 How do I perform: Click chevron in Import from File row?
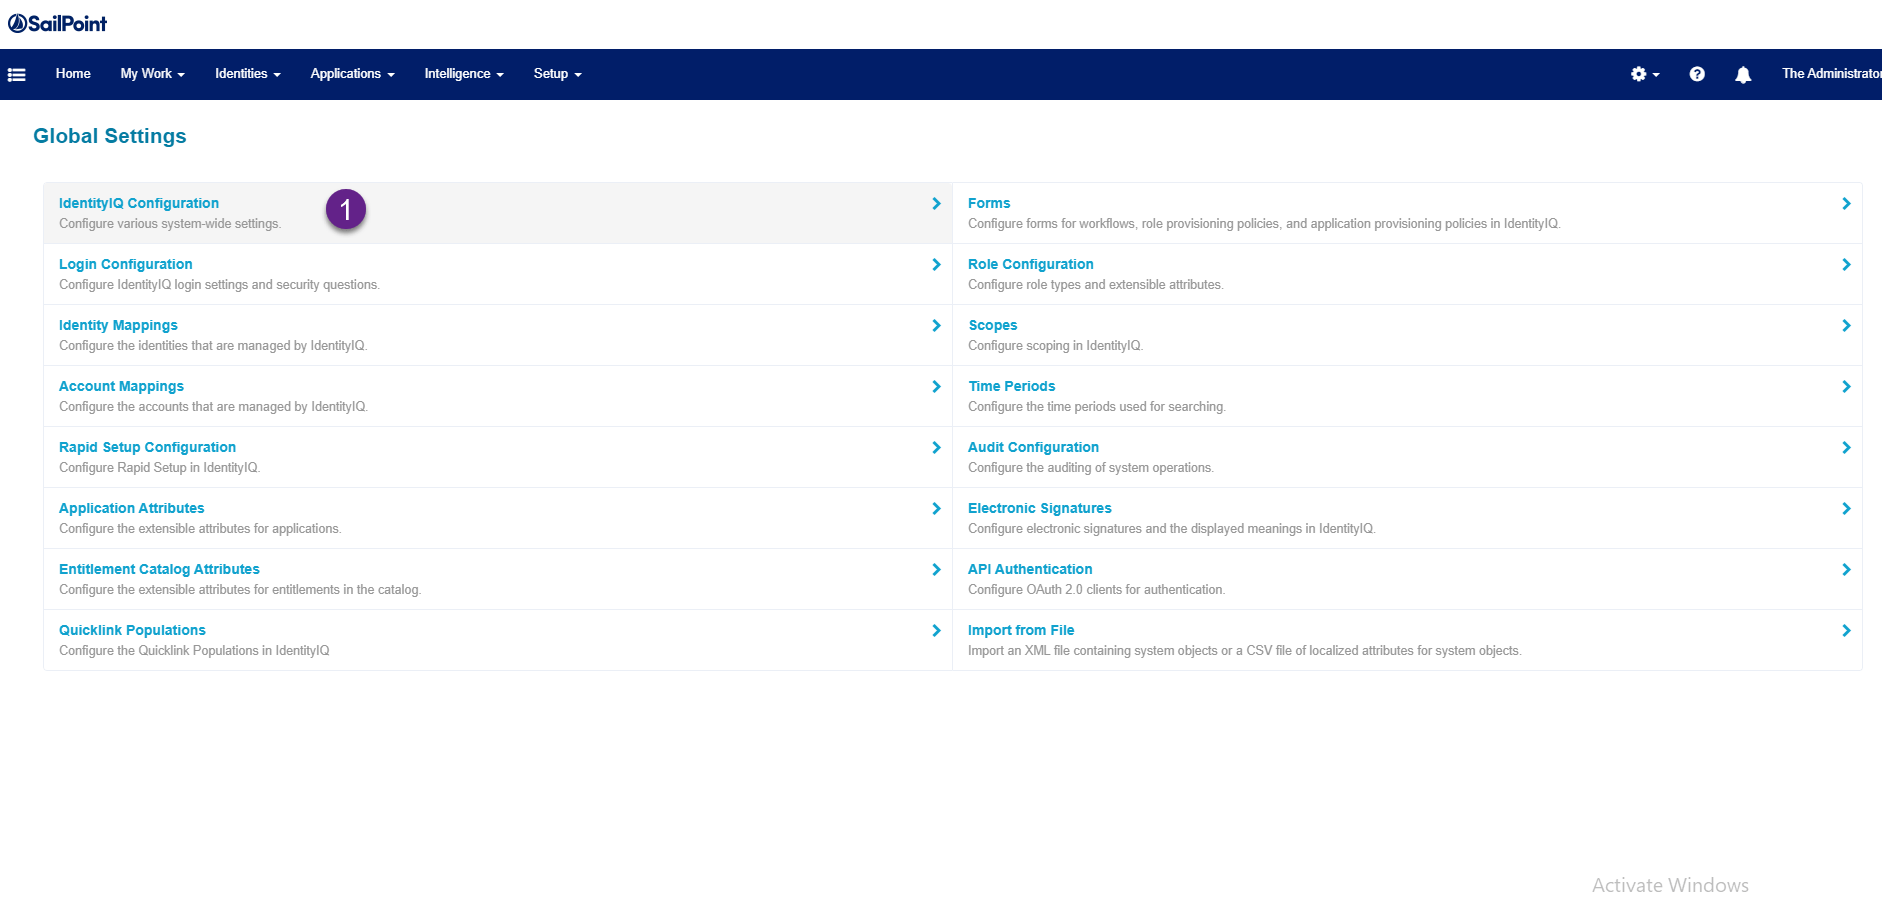[1846, 631]
